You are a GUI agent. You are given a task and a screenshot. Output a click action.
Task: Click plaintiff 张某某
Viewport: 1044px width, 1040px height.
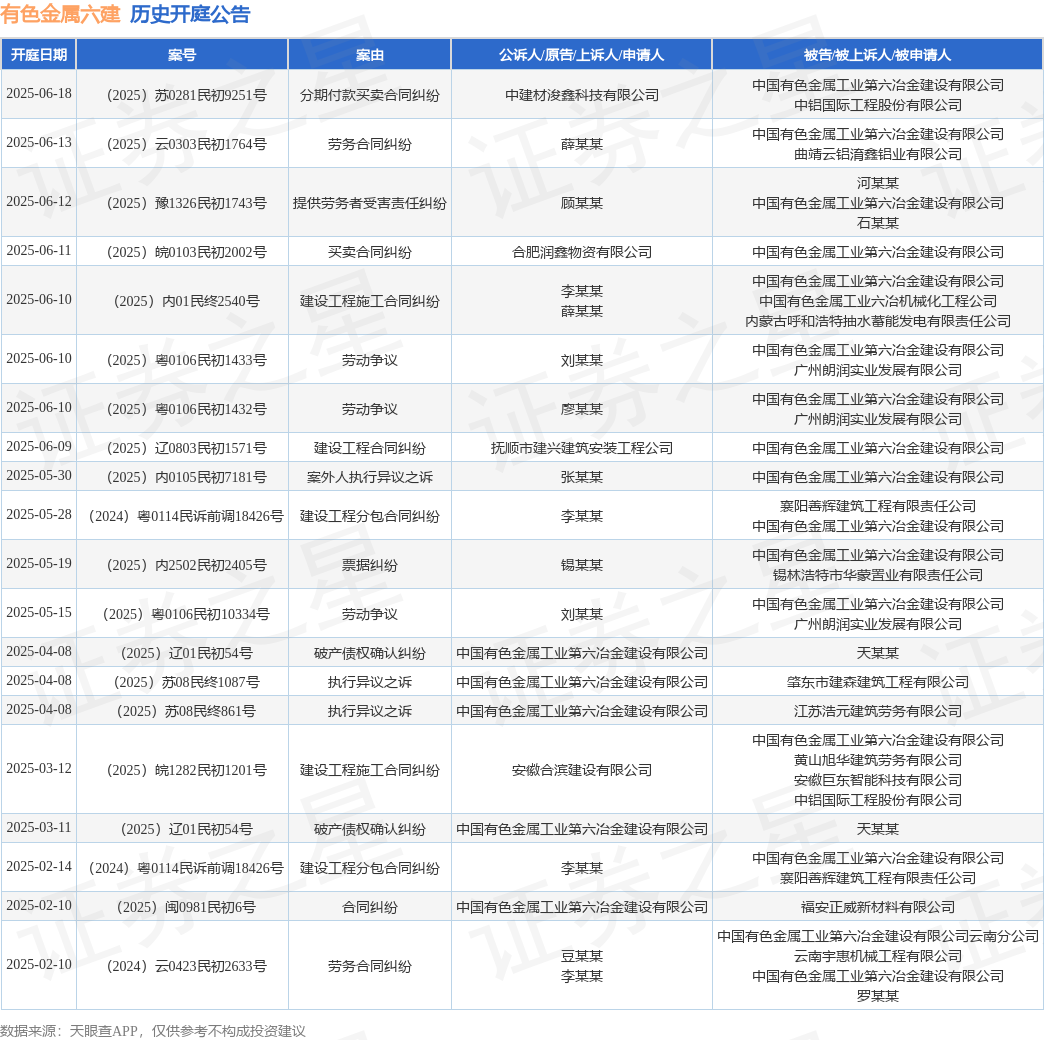tap(582, 477)
